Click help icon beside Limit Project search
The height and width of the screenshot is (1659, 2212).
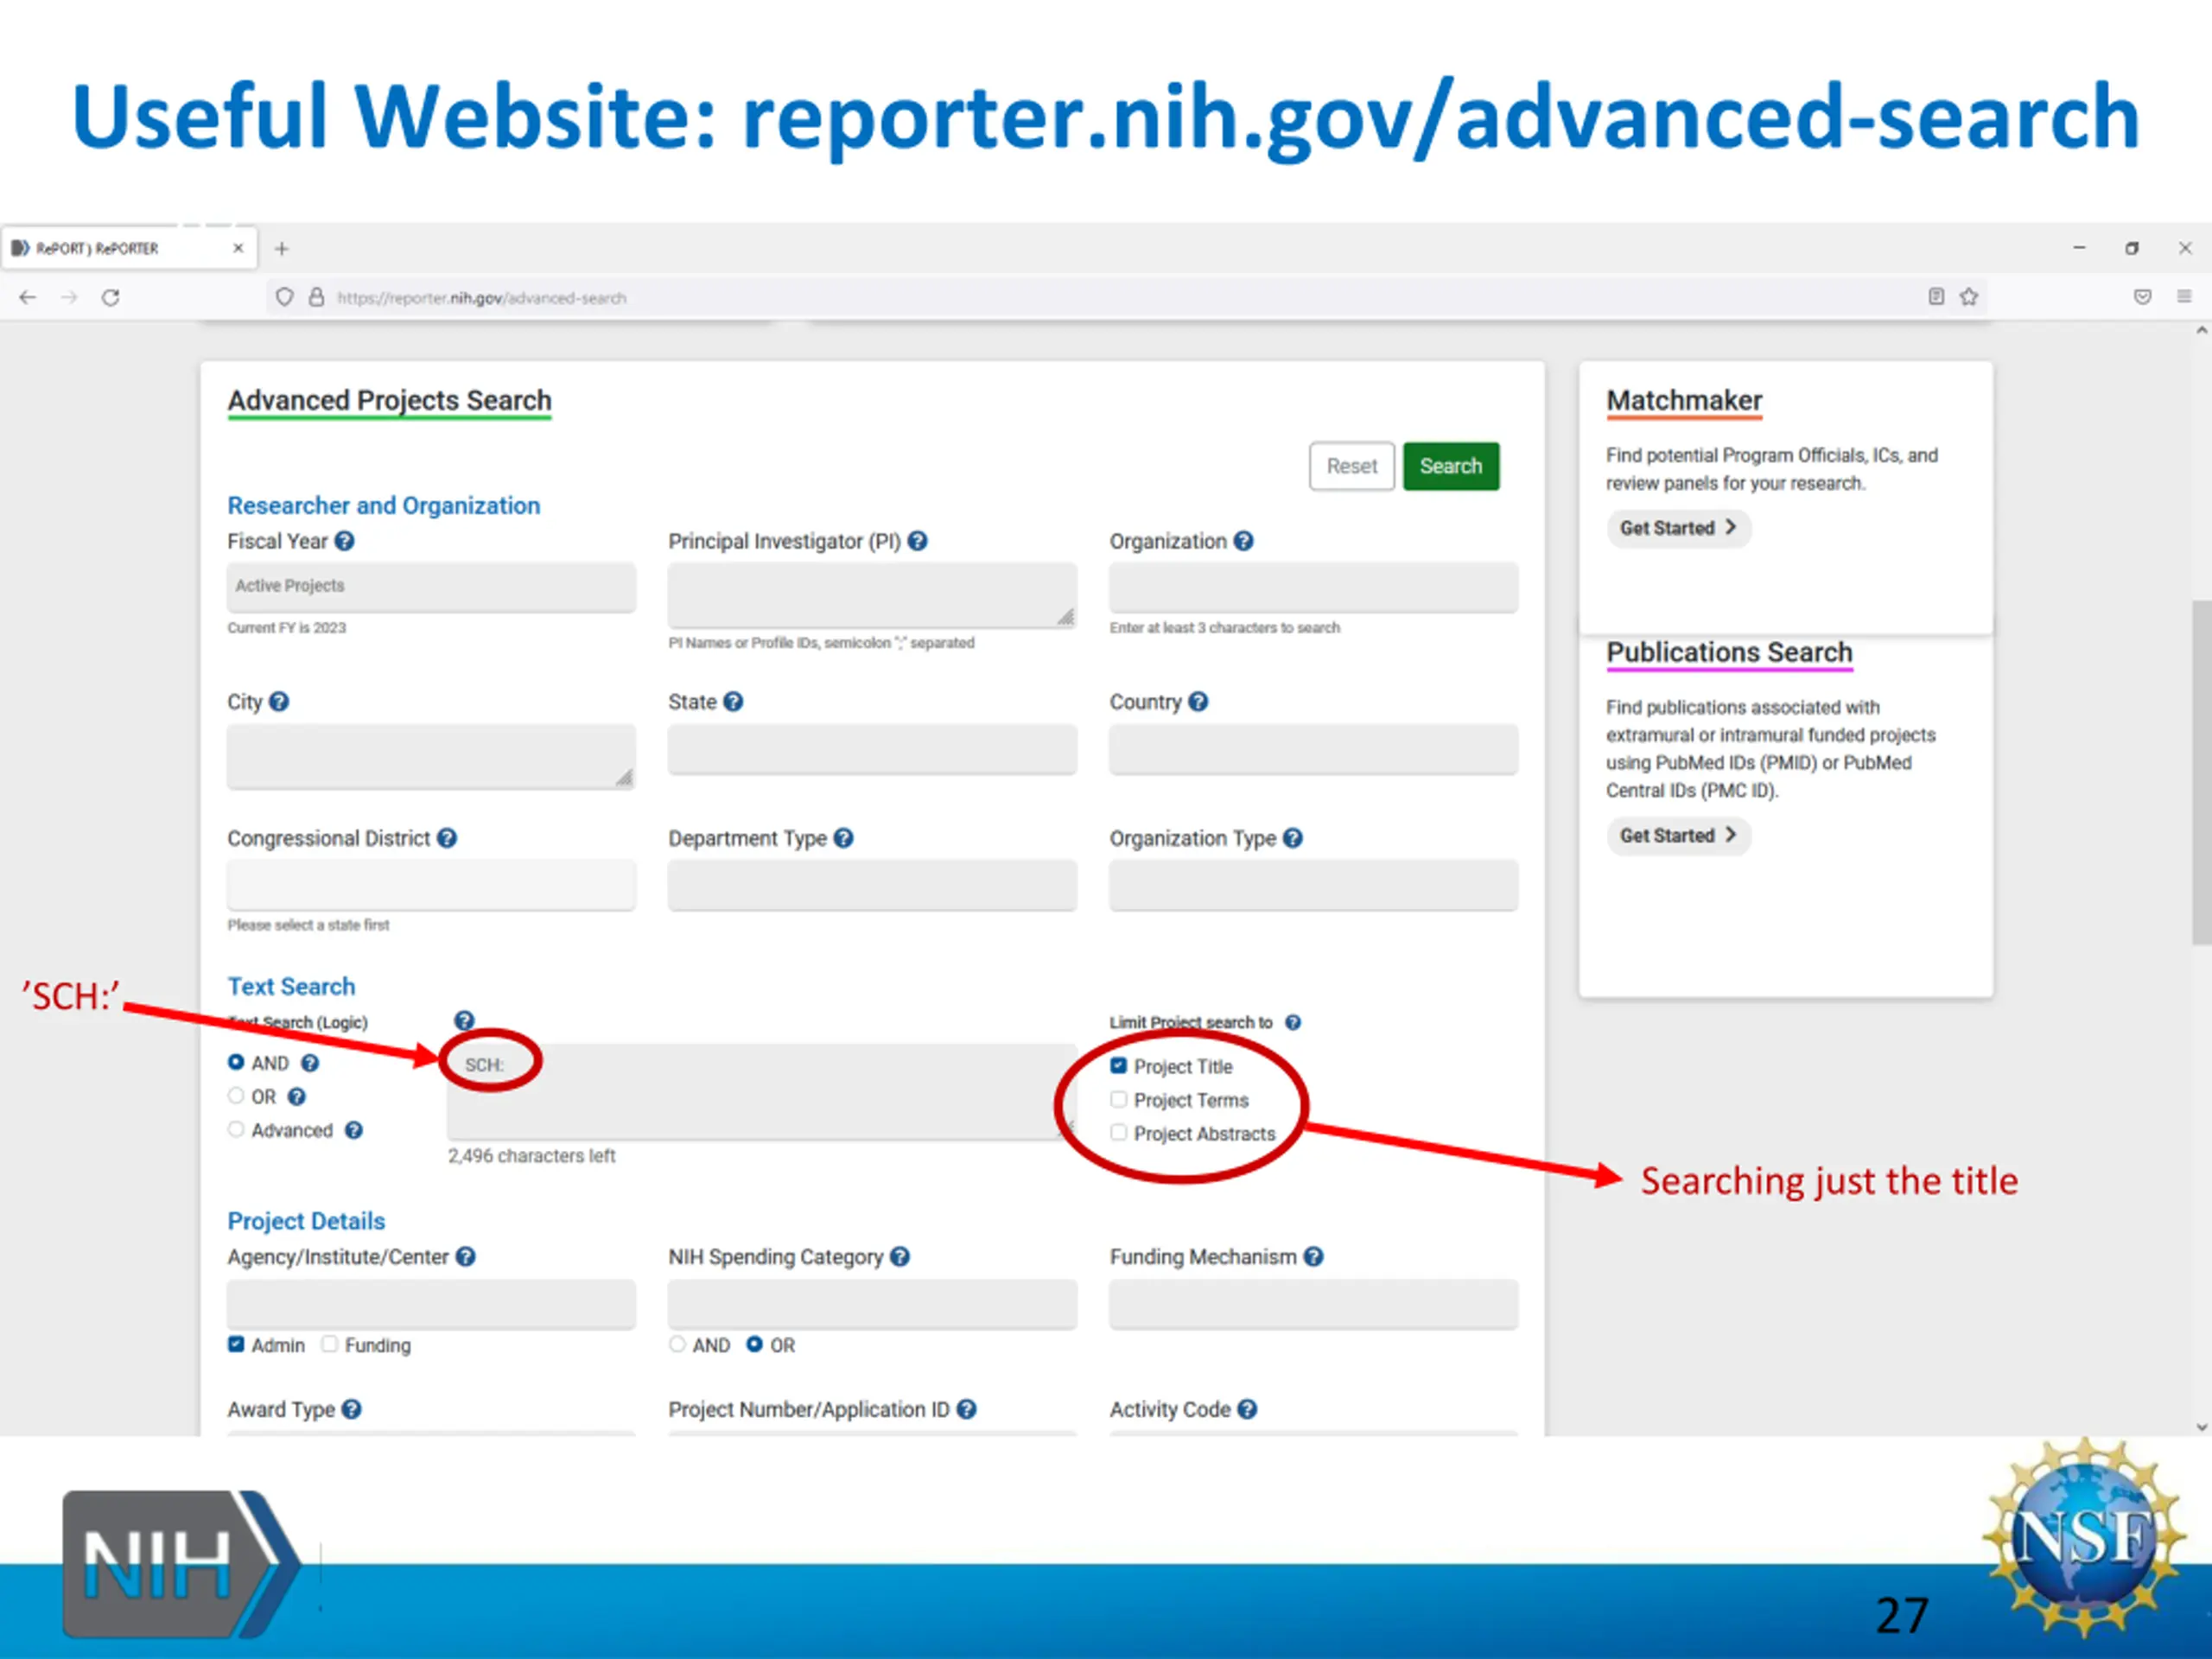(1292, 1022)
